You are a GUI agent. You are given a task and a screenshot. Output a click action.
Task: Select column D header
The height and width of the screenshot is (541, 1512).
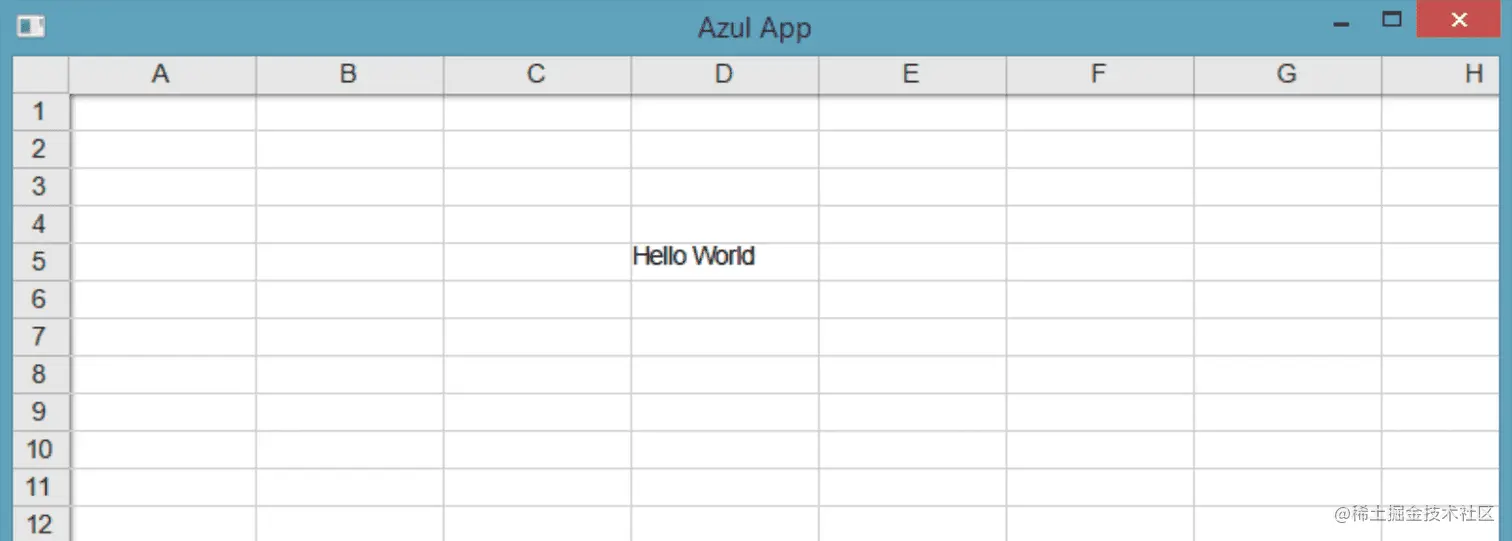click(x=724, y=75)
